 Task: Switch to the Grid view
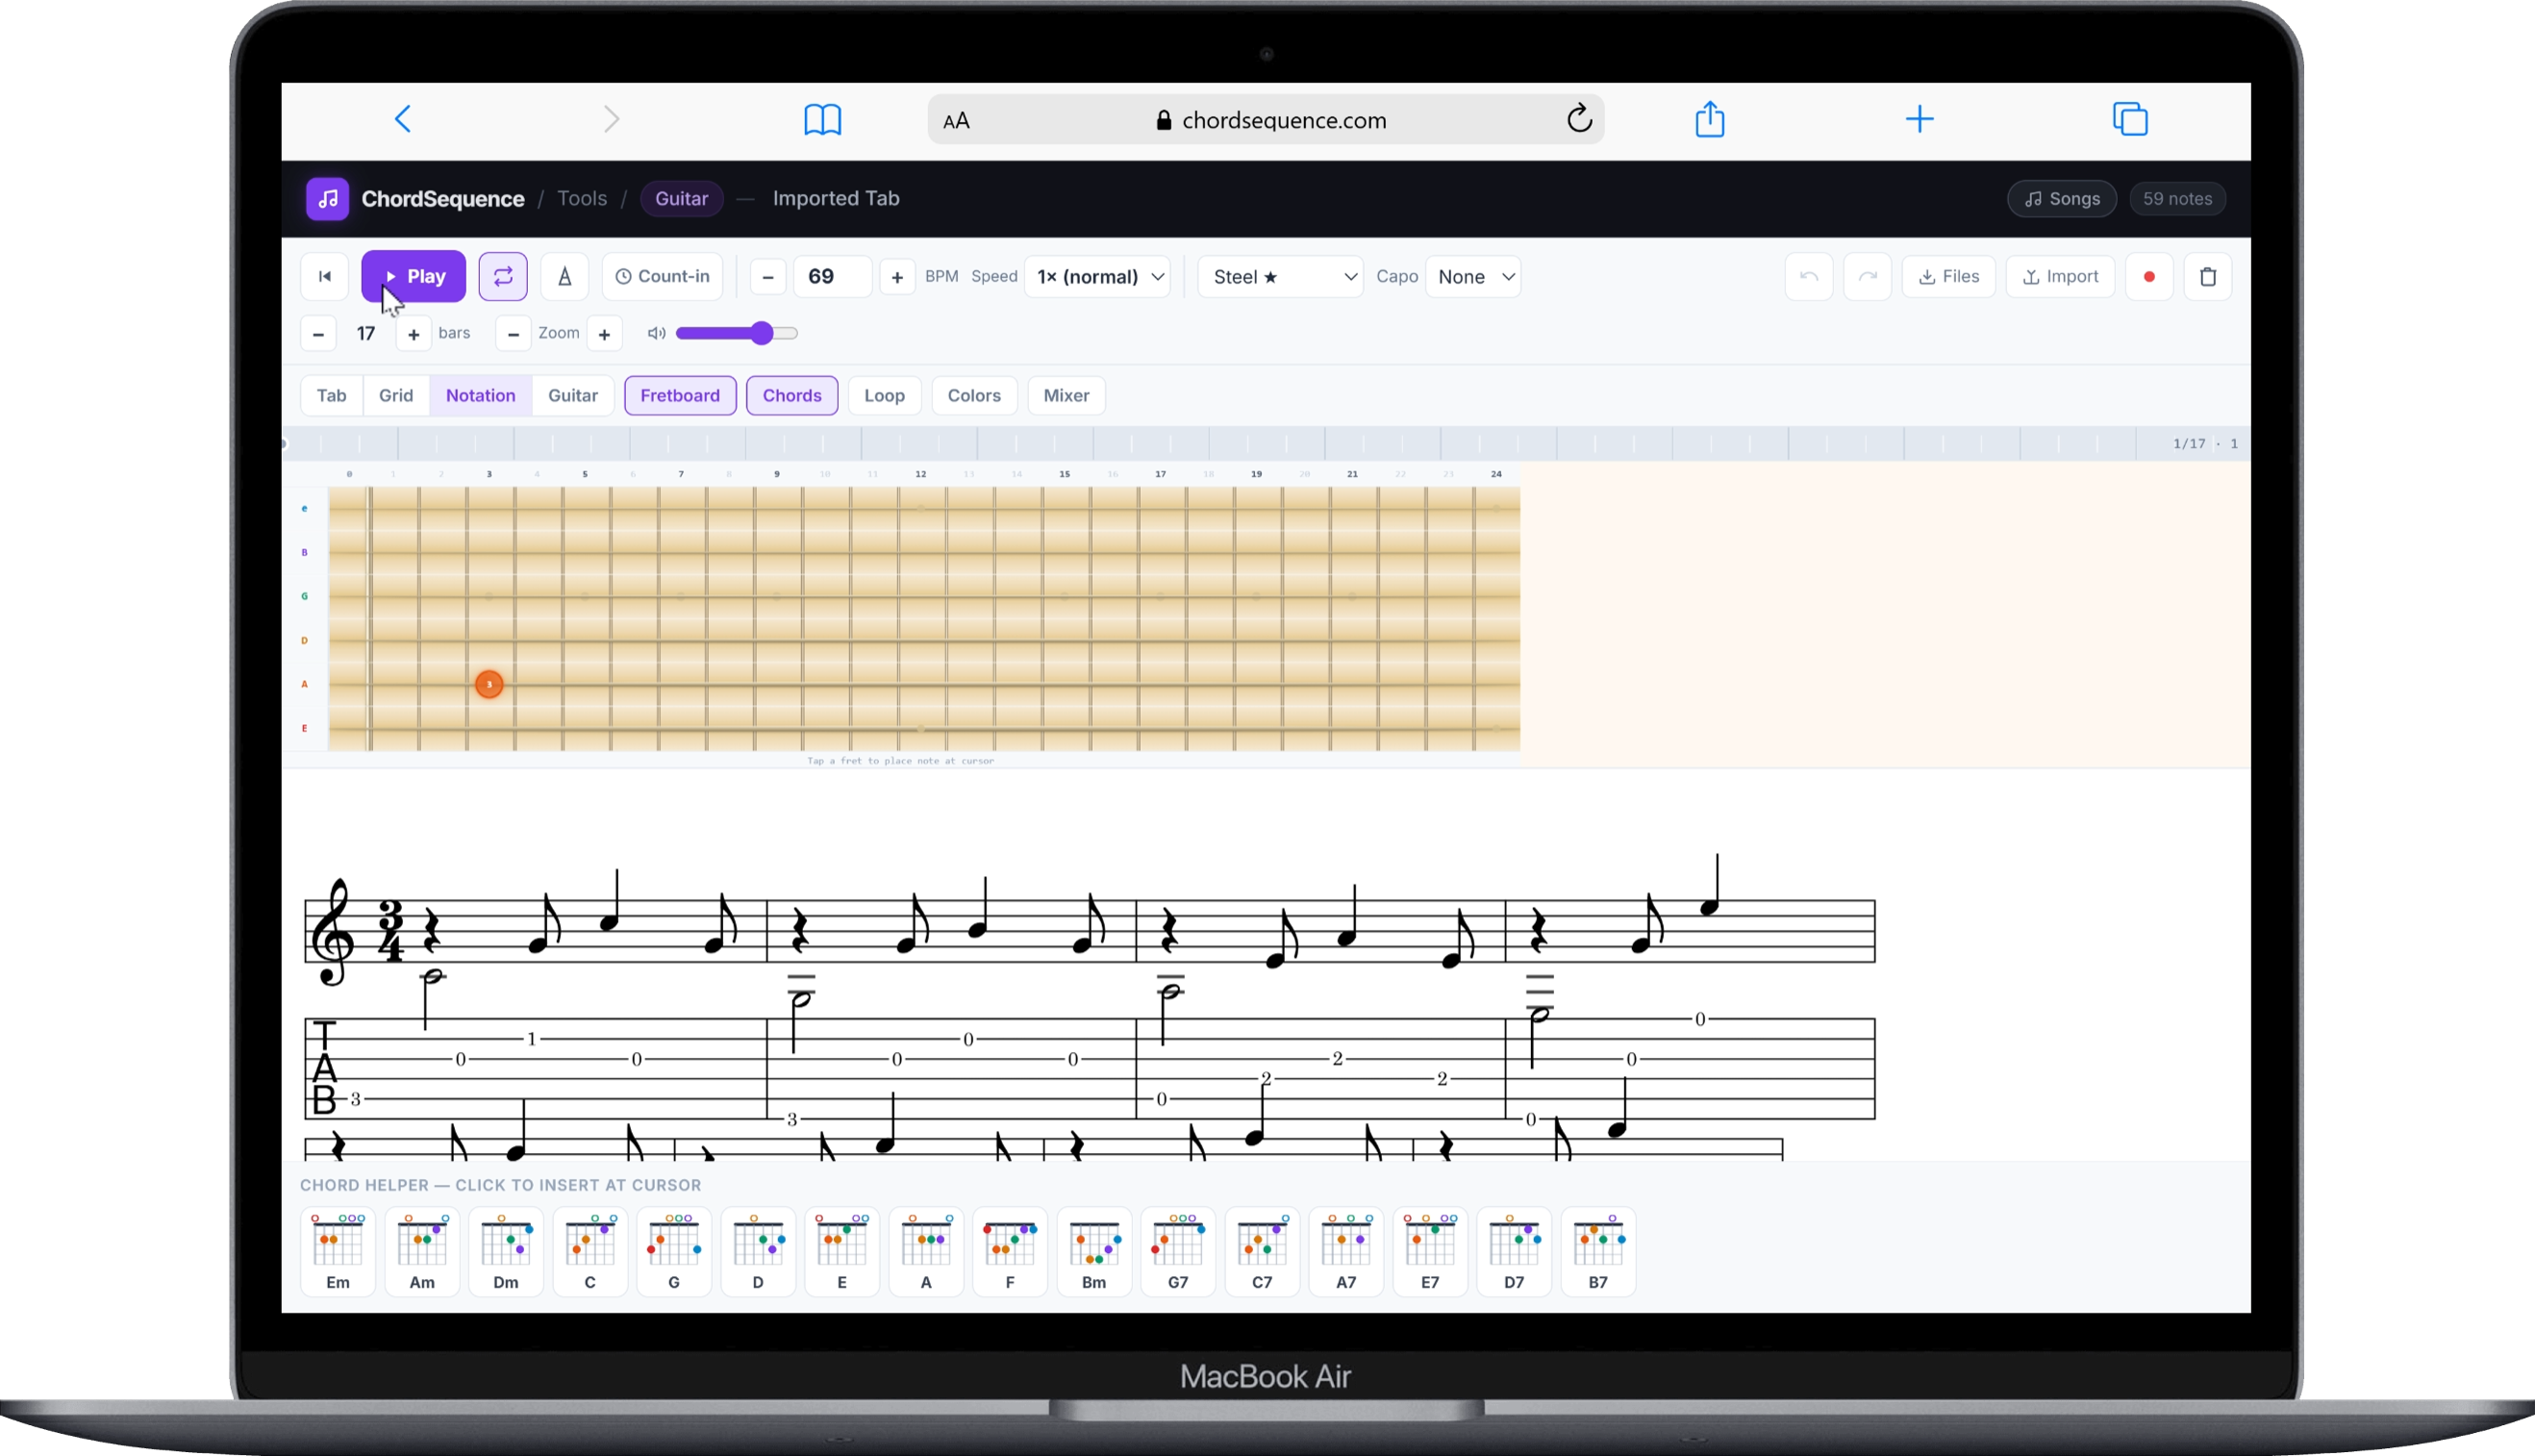coord(396,395)
